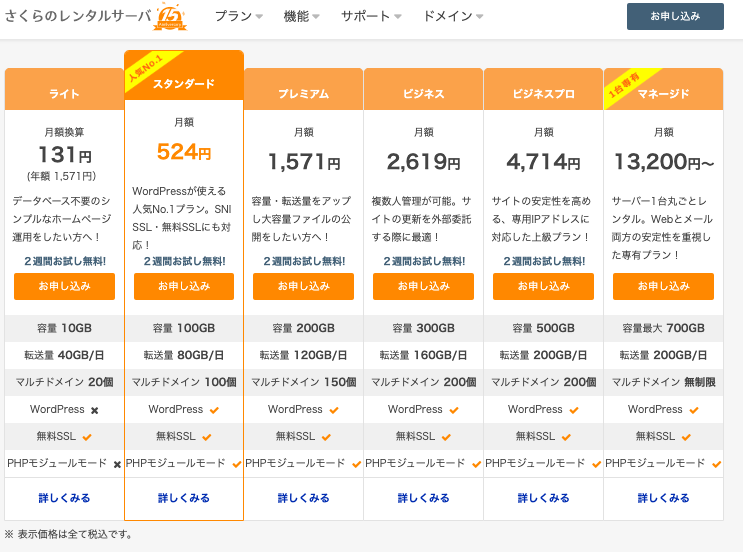Screen dimensions: 743x552
Task: Click the 人気No.1 ribbon on スタンダード
Action: click(x=146, y=69)
